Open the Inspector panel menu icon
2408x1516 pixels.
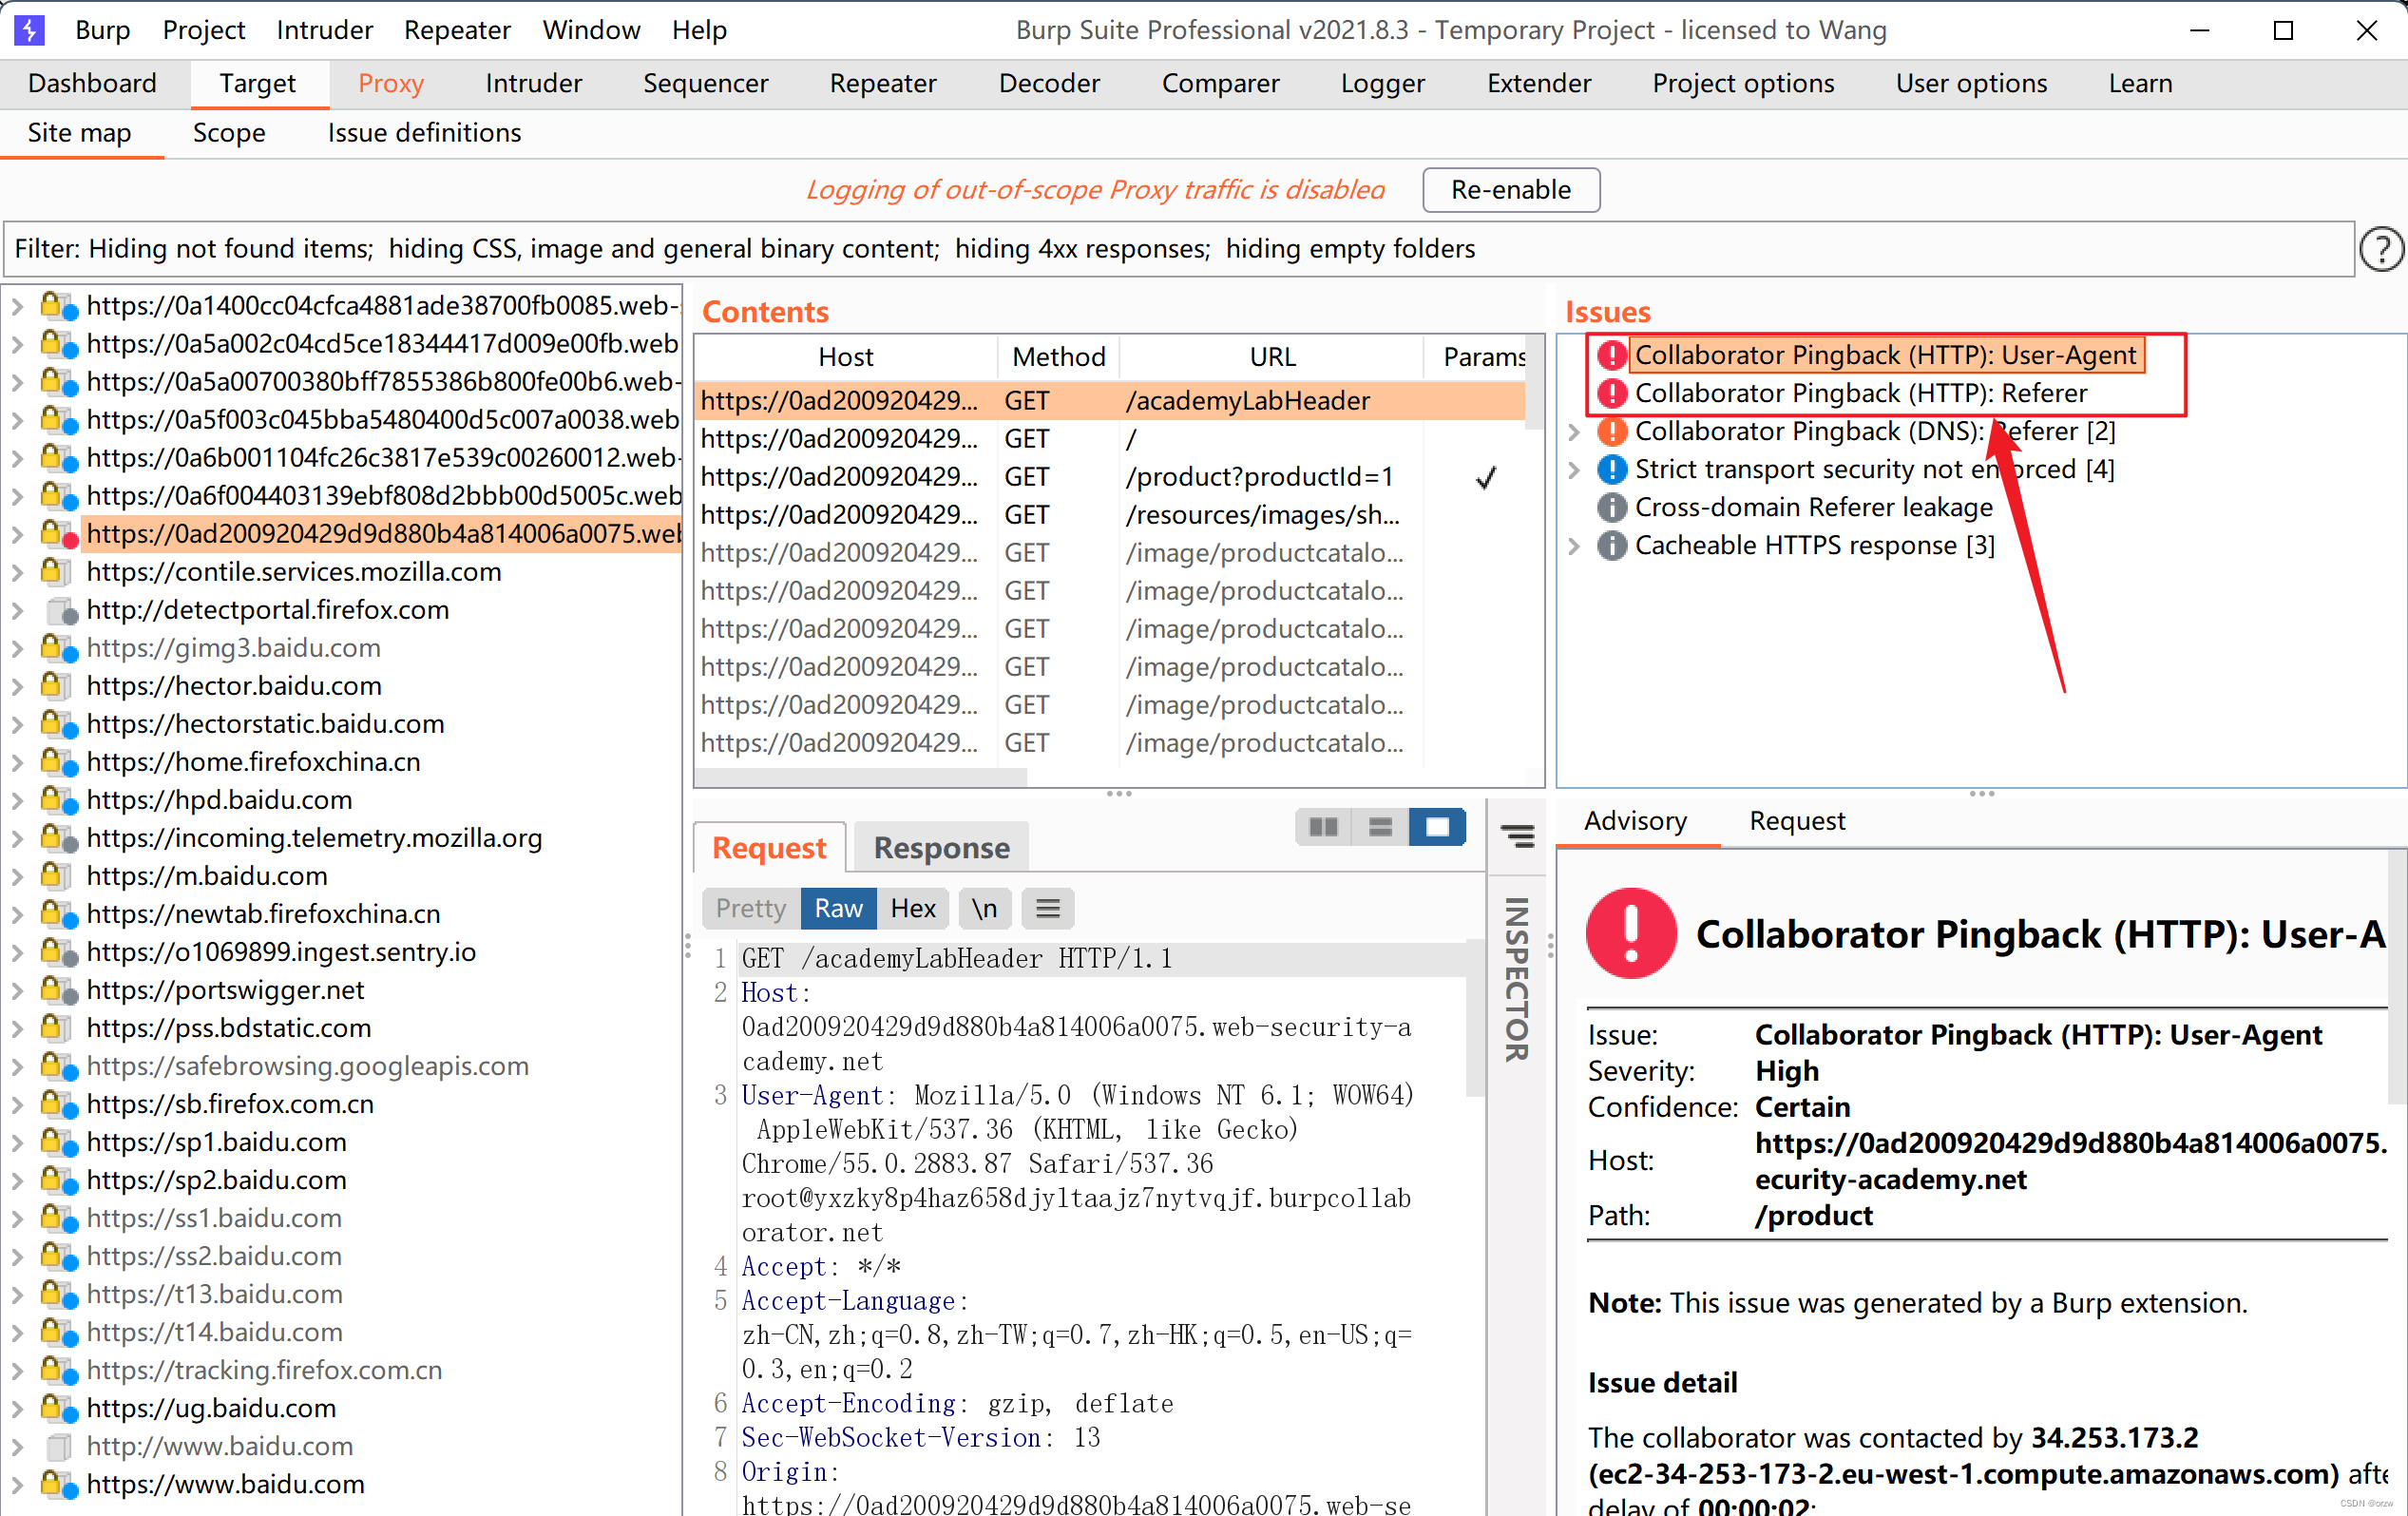click(x=1517, y=836)
